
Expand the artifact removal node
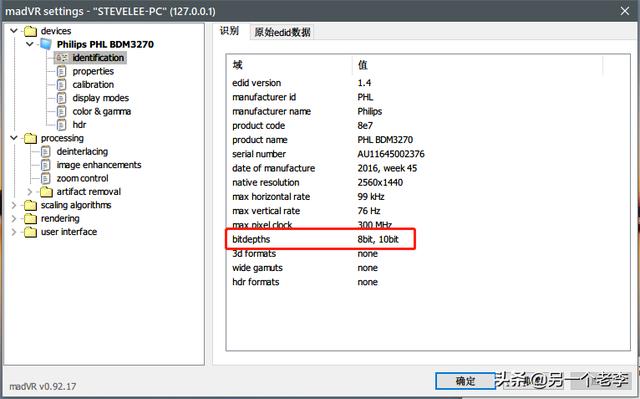point(30,191)
